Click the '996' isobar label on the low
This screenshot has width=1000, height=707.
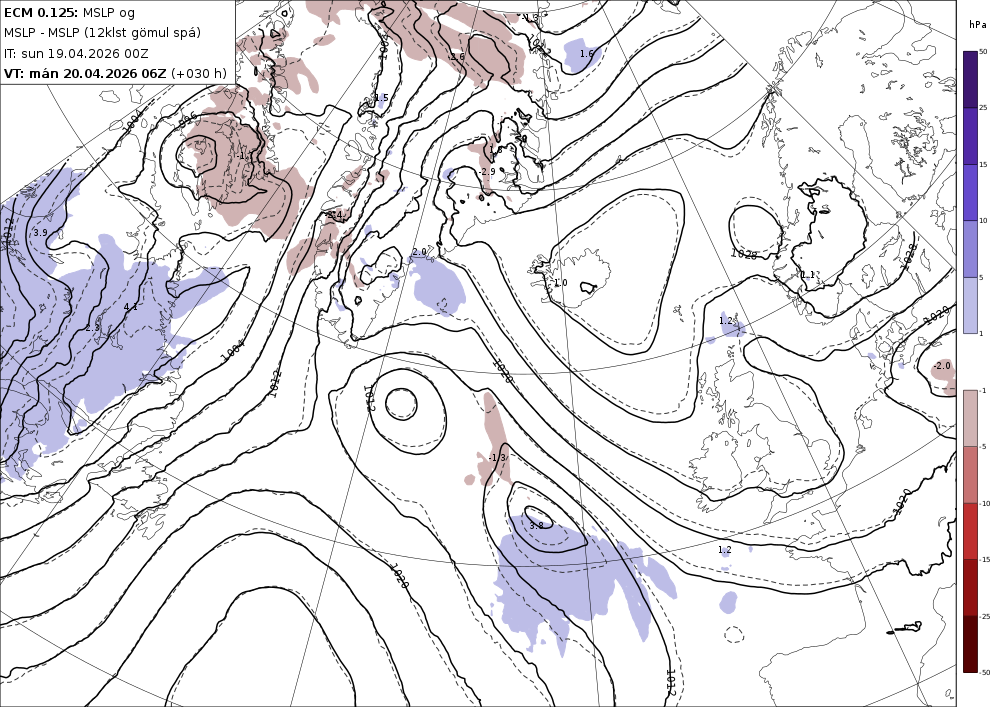click(x=187, y=119)
